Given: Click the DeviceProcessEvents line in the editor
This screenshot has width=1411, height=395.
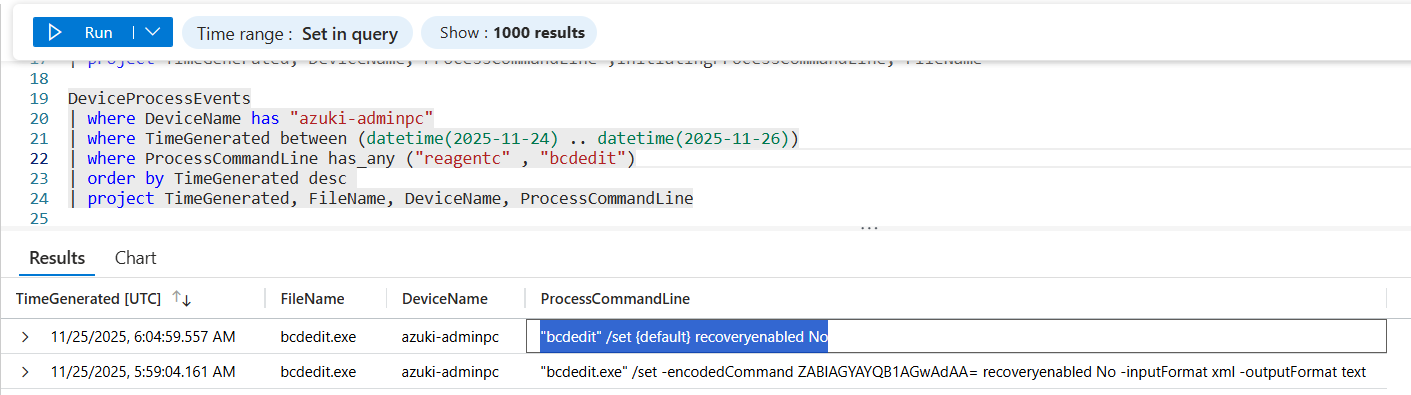Looking at the screenshot, I should click(159, 99).
